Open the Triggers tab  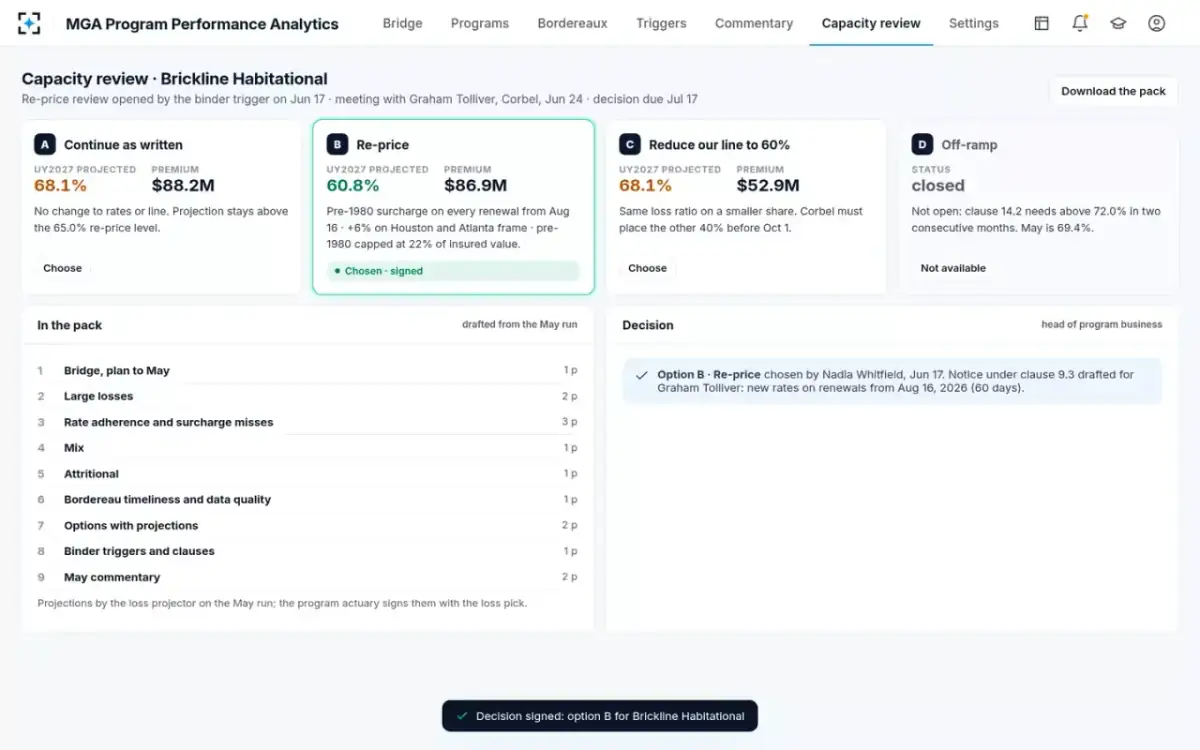[x=661, y=23]
